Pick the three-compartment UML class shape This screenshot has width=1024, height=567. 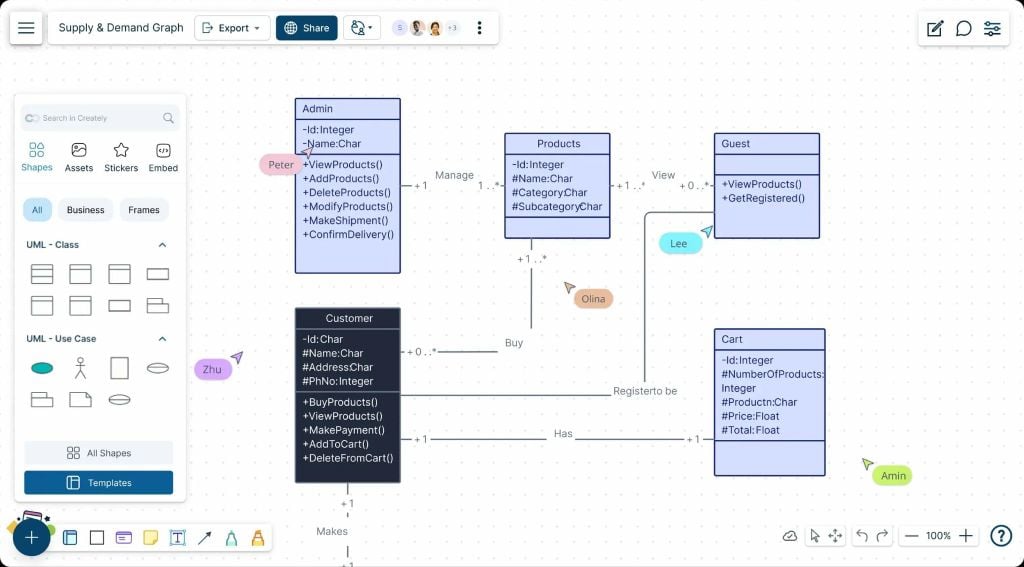coord(42,274)
